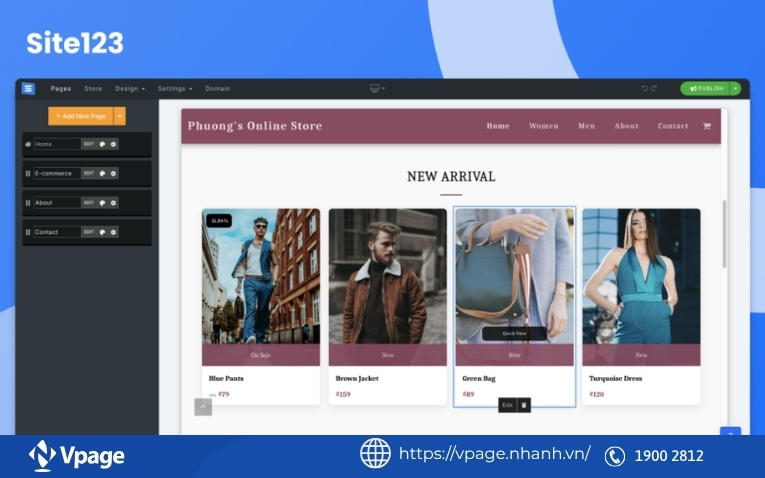
Task: Open settings gear for About page
Action: tap(113, 202)
